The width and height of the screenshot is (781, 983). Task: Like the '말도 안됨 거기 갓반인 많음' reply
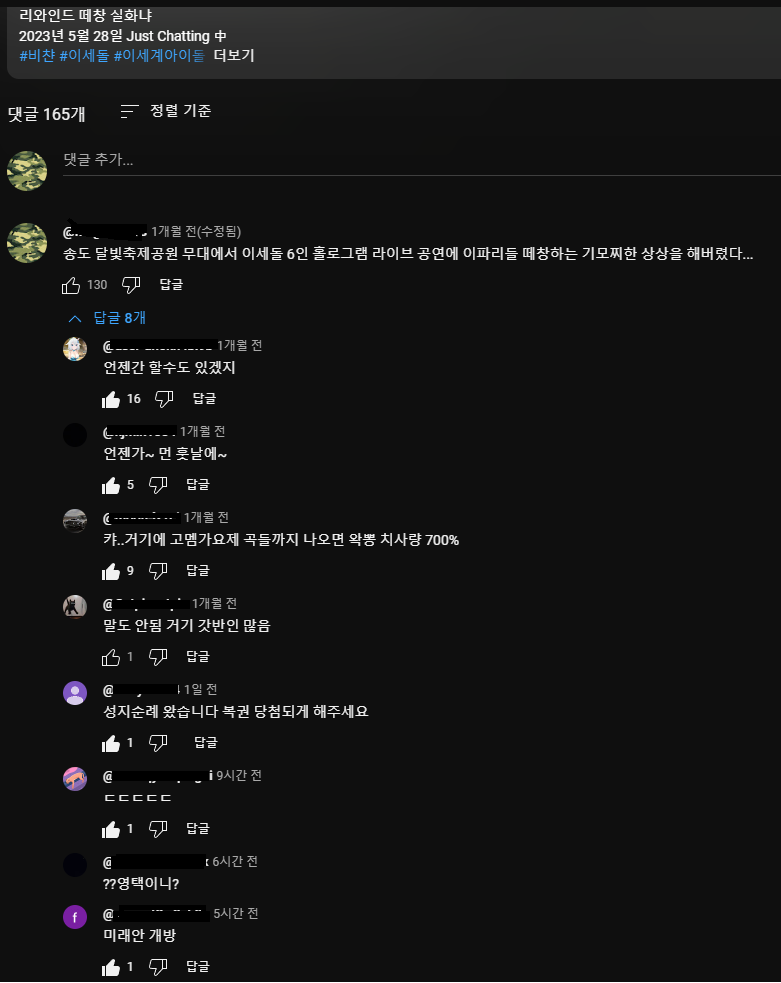tap(111, 657)
